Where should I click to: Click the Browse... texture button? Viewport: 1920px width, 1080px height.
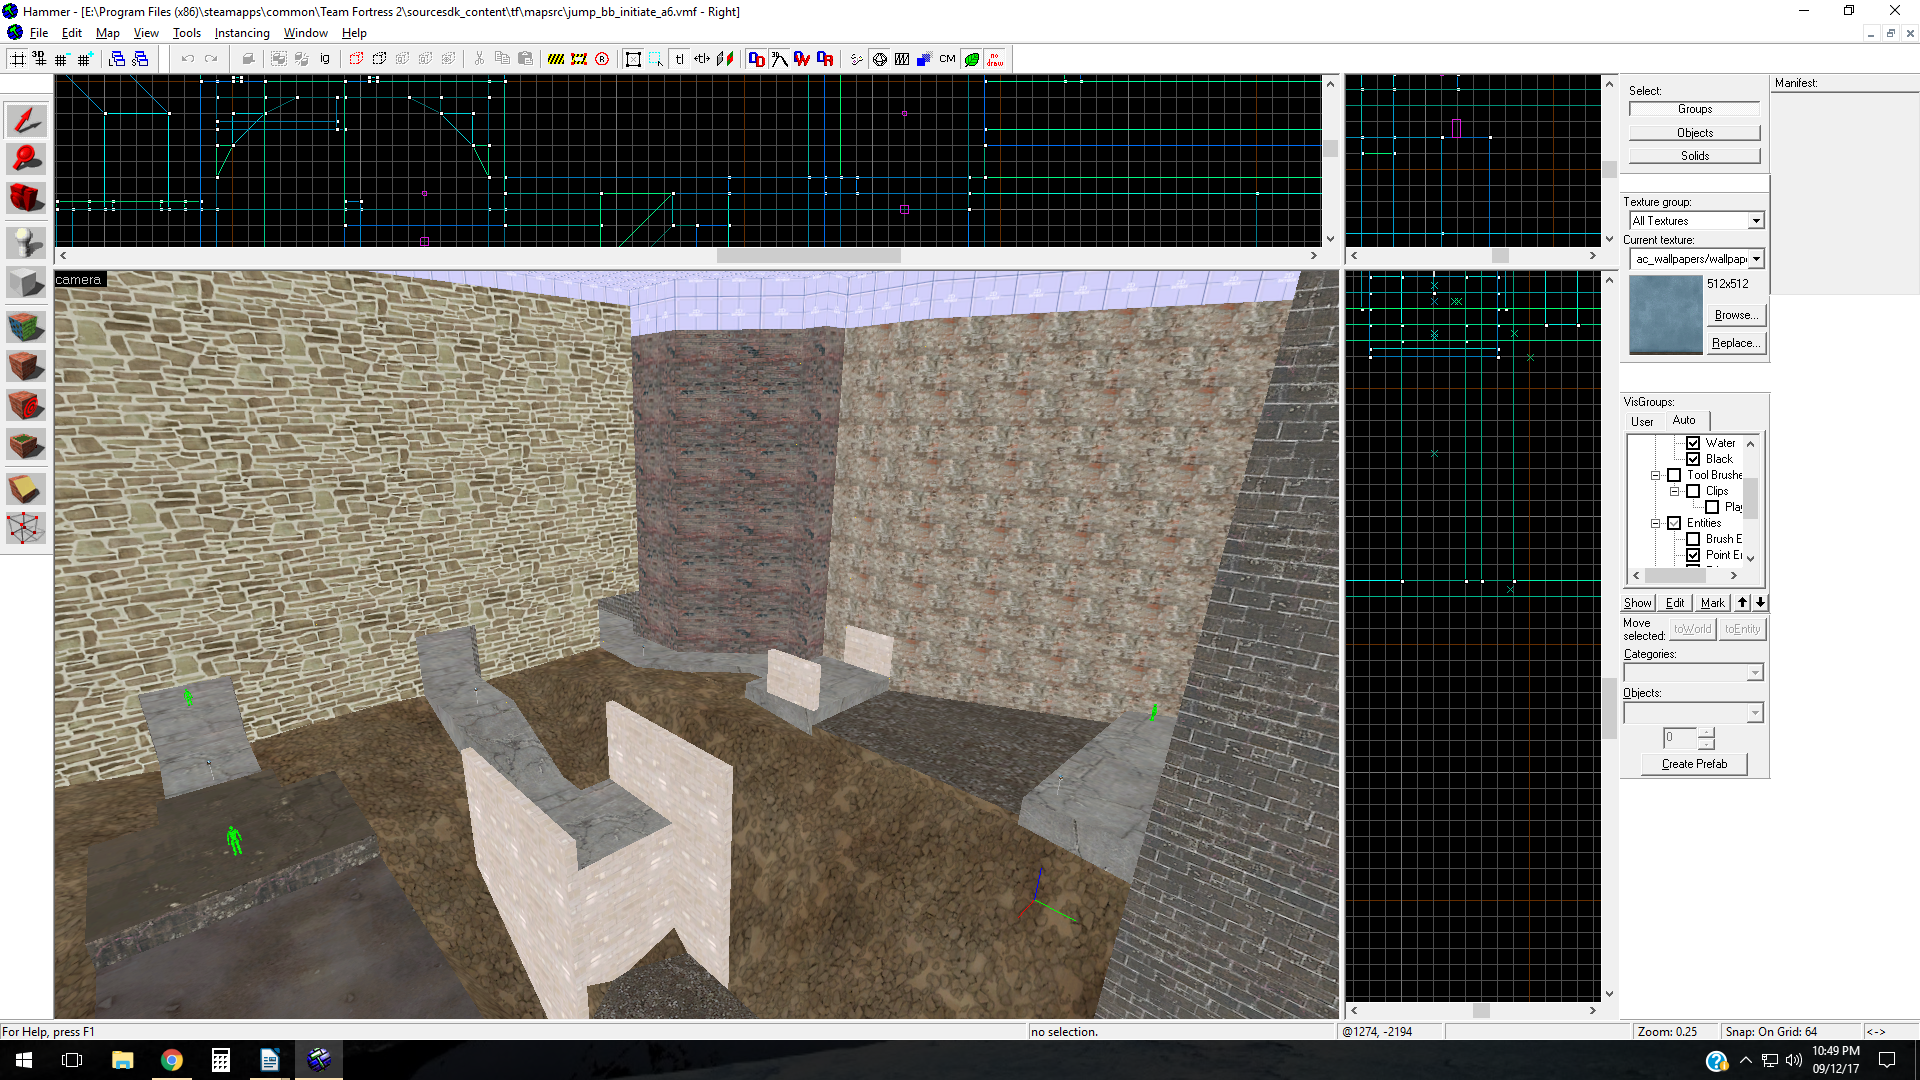pyautogui.click(x=1736, y=315)
